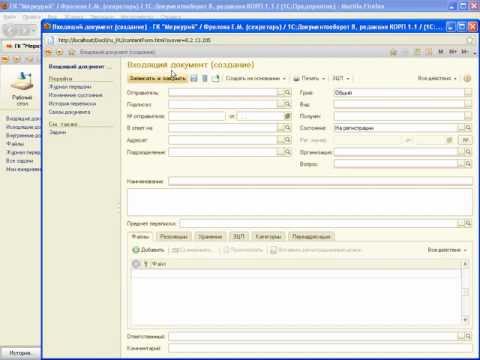Click the large content text area
The width and height of the screenshot is (480, 360).
300,202
